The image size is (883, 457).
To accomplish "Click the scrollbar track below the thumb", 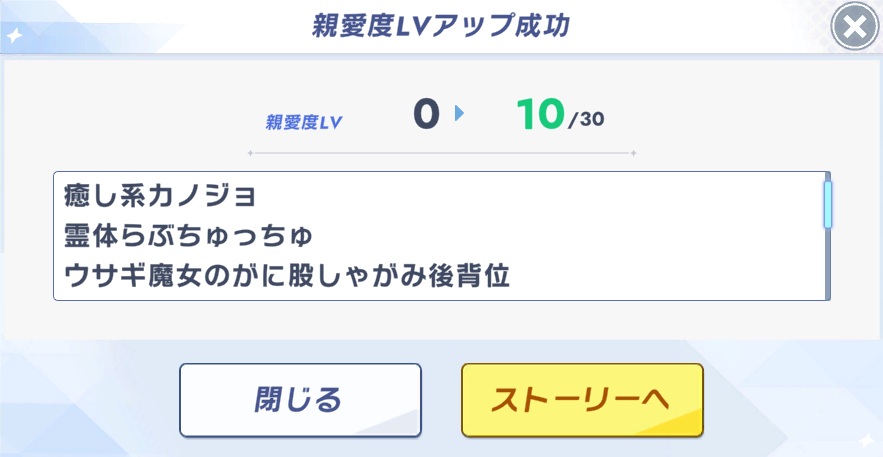I will pos(827,263).
